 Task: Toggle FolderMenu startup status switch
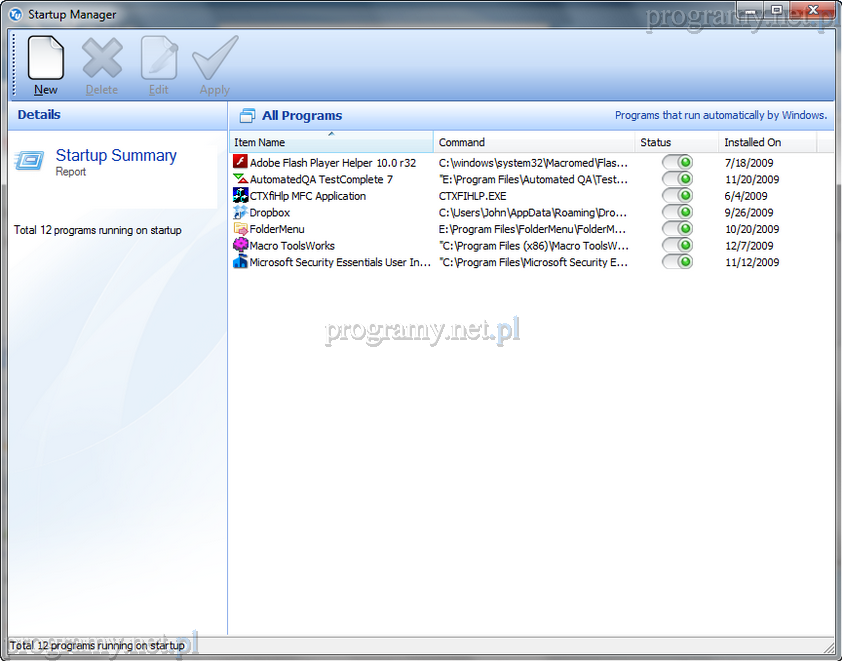tap(677, 229)
